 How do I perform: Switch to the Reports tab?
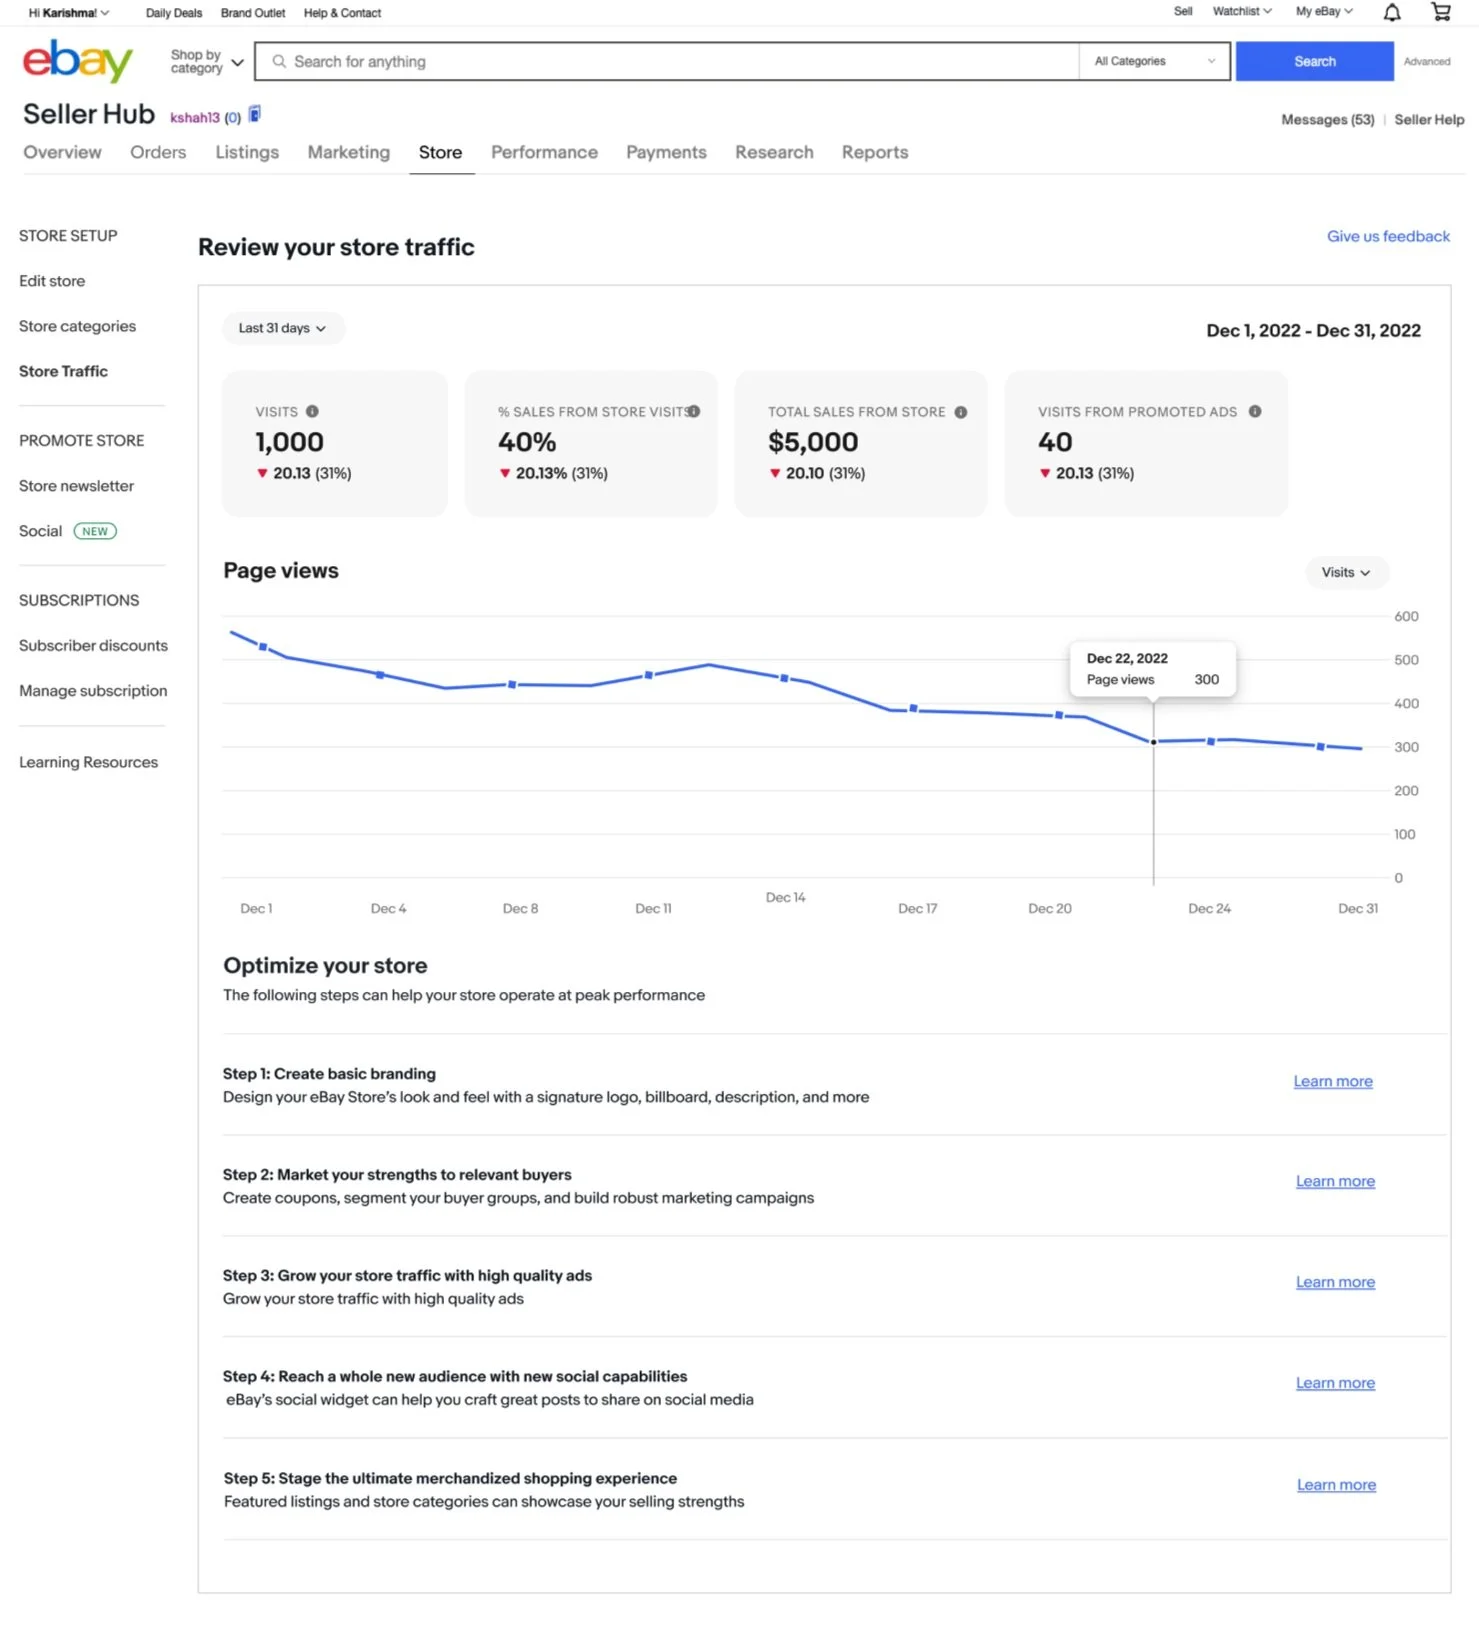point(875,152)
